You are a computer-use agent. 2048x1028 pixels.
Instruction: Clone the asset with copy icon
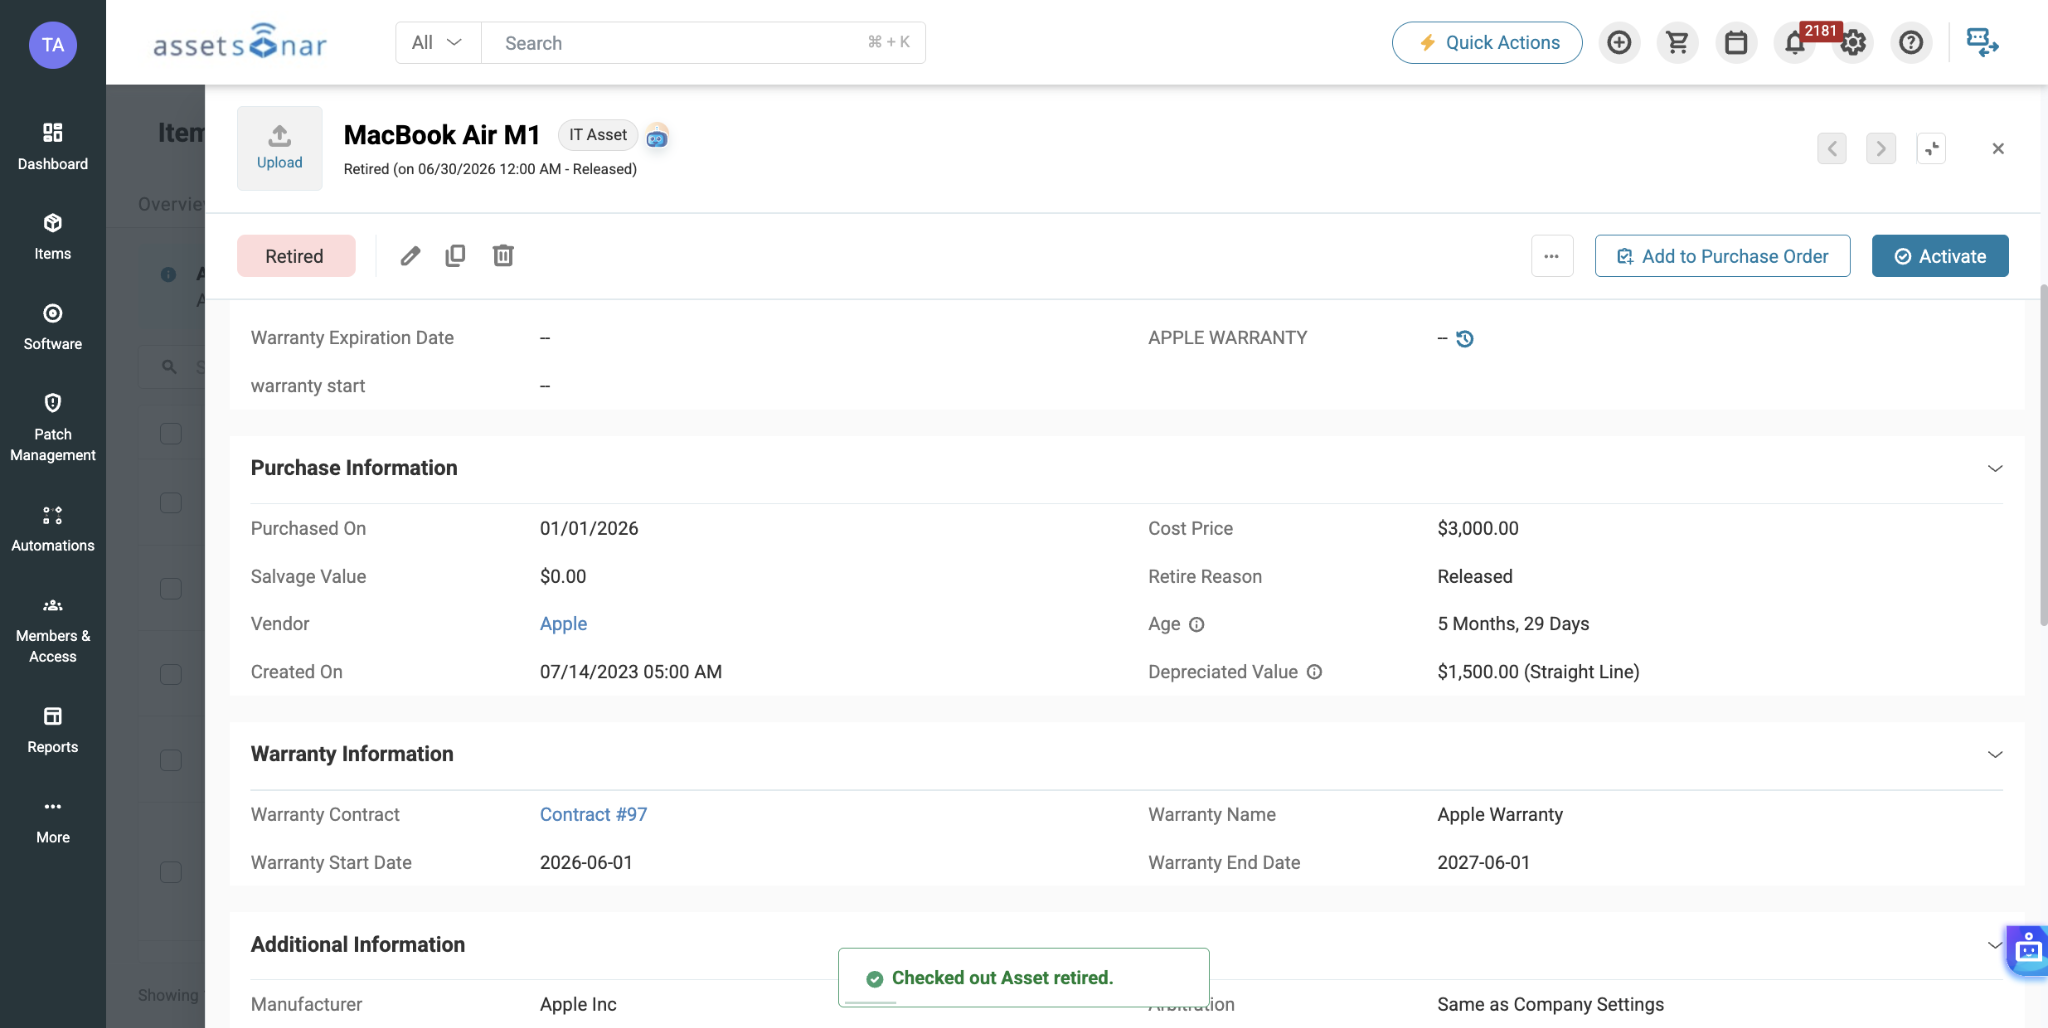455,256
